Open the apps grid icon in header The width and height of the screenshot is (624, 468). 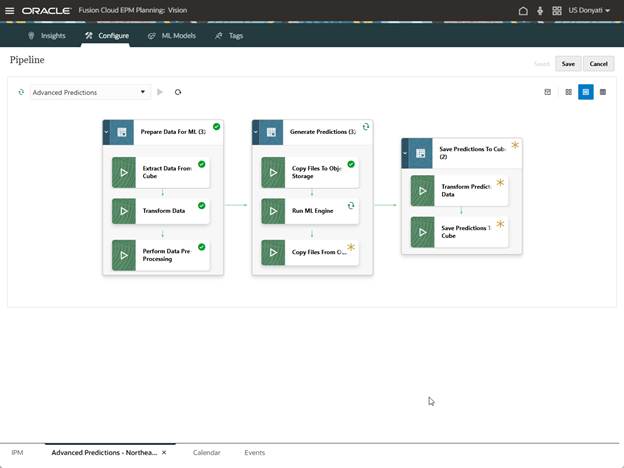[x=557, y=10]
